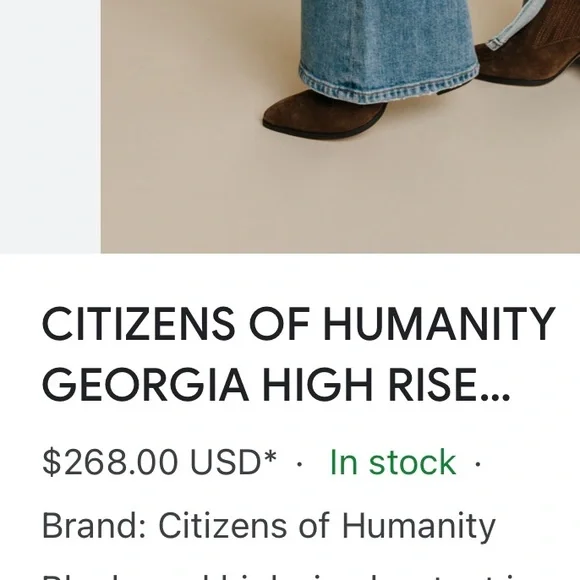
Task: Click the flared denim hem in the photo
Action: point(388,81)
